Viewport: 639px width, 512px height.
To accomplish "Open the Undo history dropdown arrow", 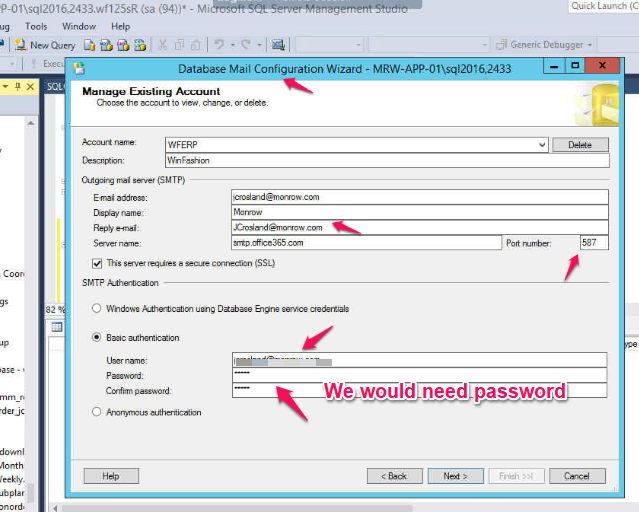I will coord(232,45).
